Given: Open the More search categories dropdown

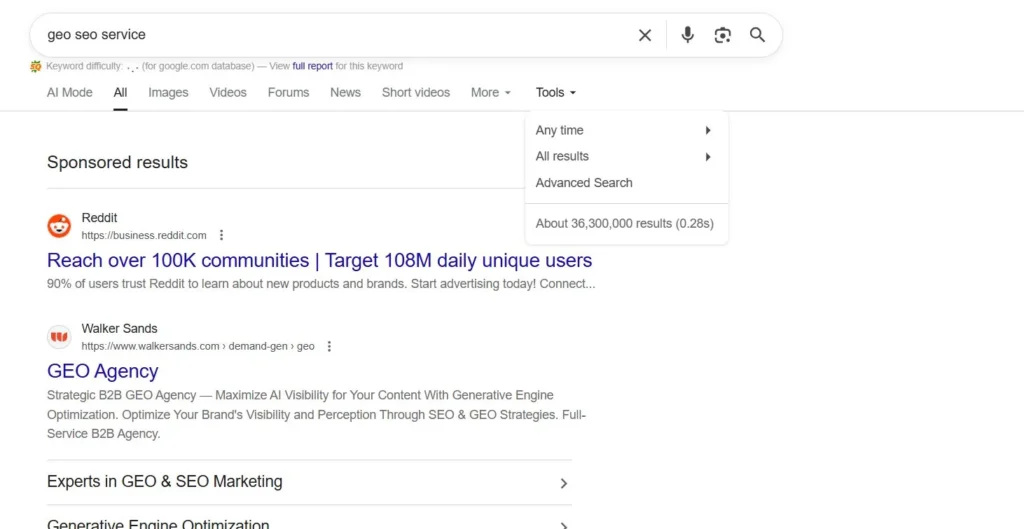Looking at the screenshot, I should click(x=490, y=92).
